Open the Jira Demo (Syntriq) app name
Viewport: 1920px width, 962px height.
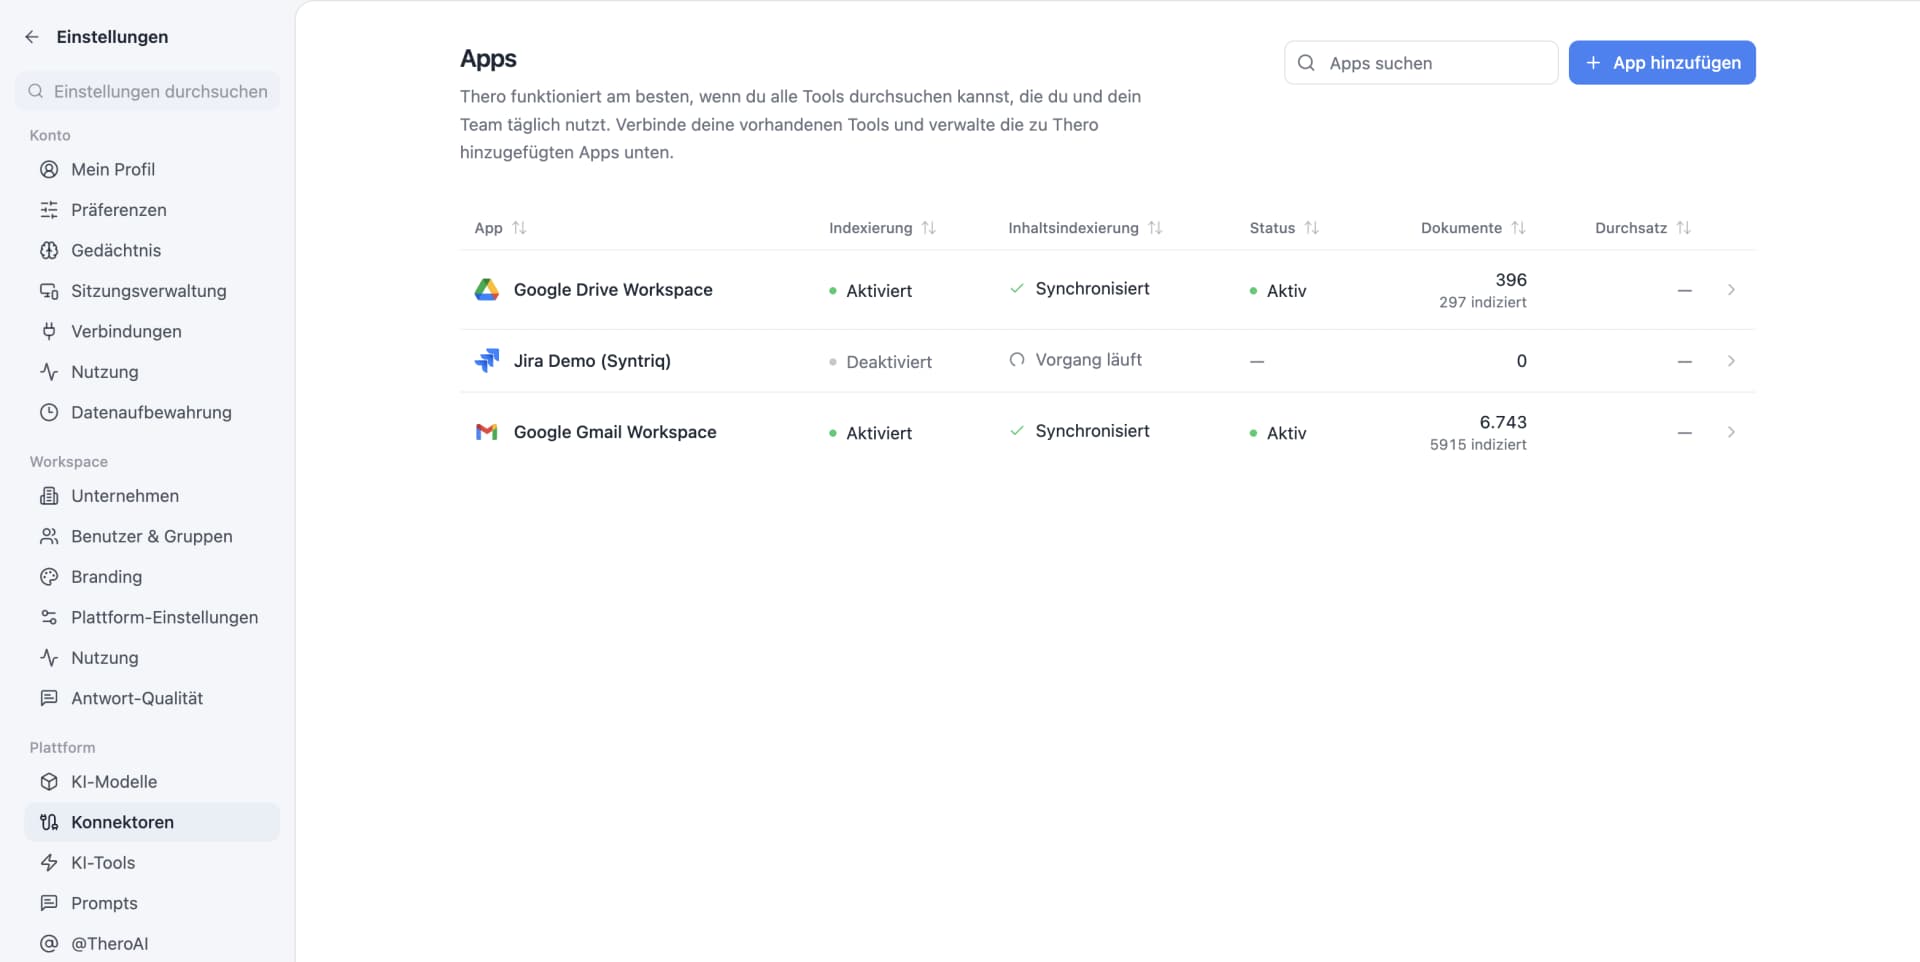[x=592, y=361]
